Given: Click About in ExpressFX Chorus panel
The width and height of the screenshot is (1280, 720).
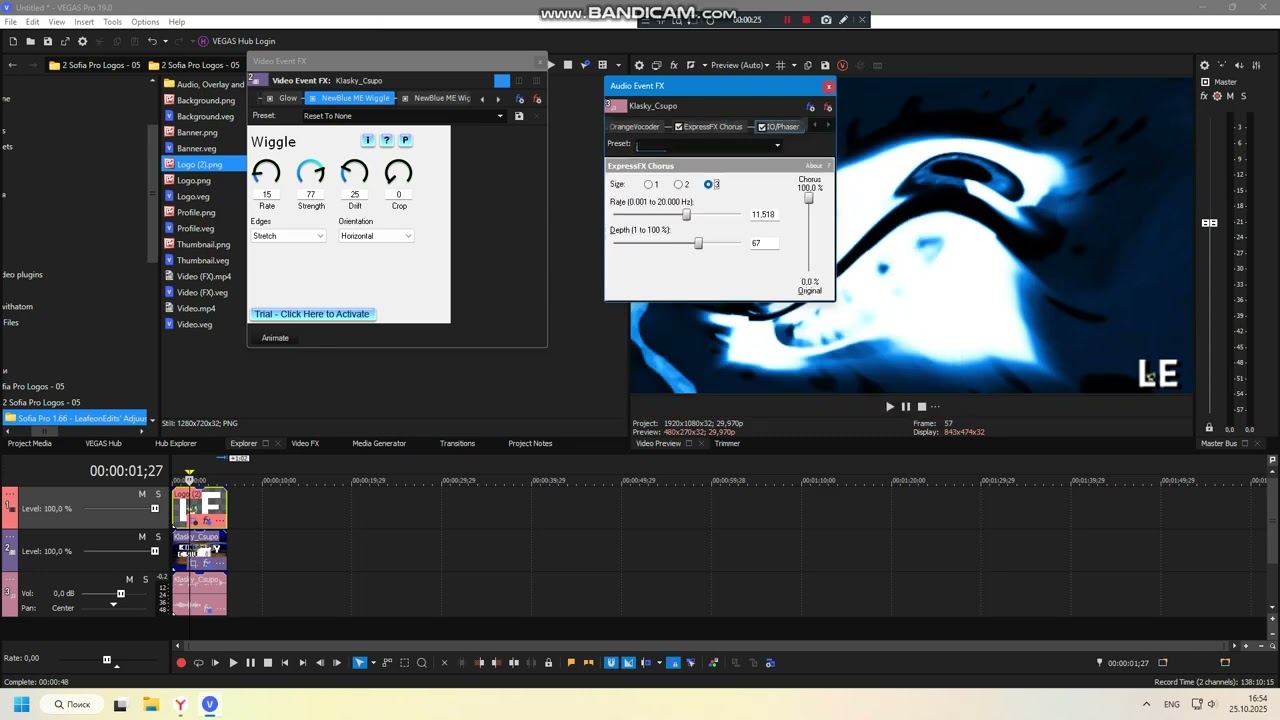Looking at the screenshot, I should pos(814,166).
